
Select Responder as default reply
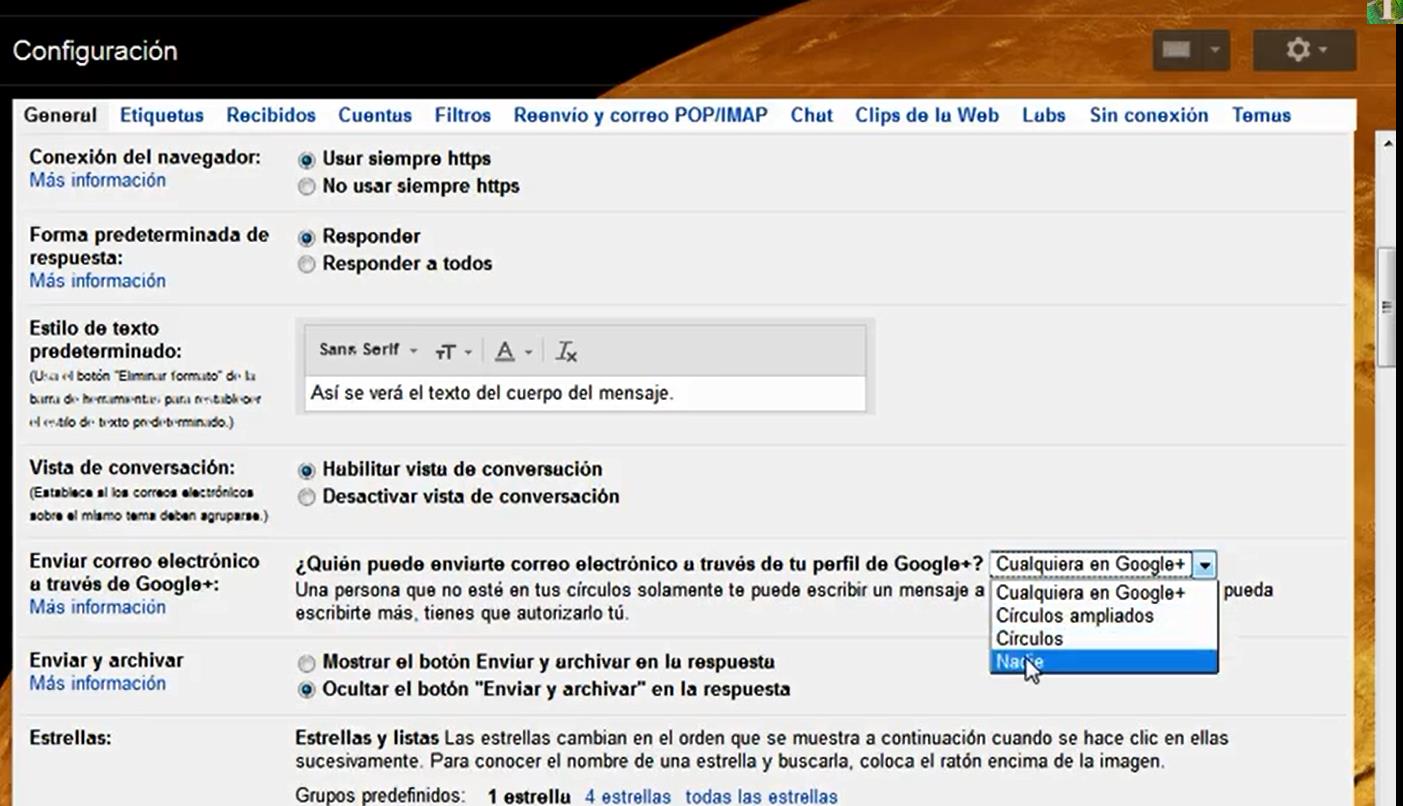(307, 237)
